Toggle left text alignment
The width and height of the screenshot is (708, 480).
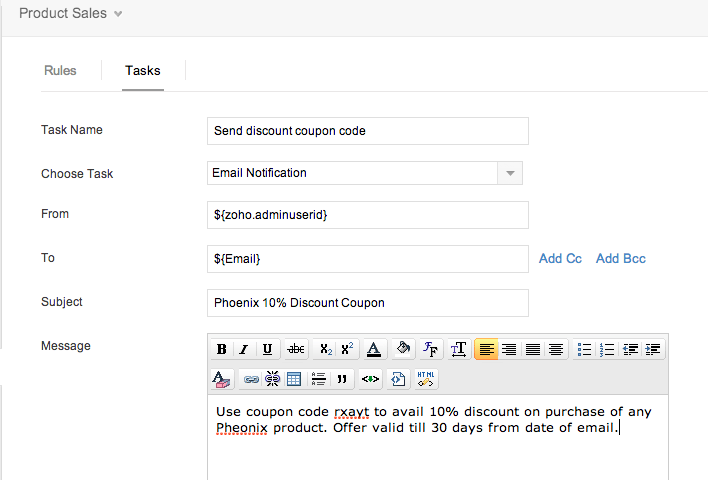[x=487, y=349]
